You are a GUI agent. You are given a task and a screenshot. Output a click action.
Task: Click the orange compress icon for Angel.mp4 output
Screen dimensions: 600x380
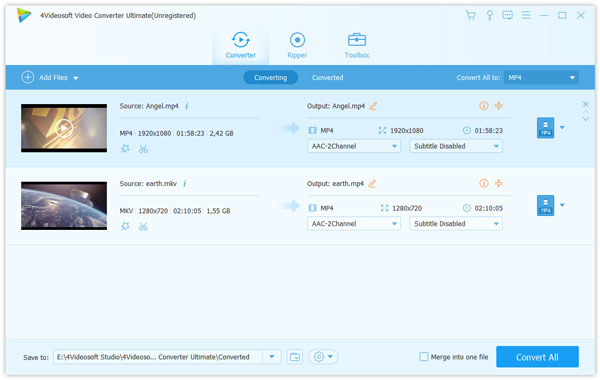[499, 106]
